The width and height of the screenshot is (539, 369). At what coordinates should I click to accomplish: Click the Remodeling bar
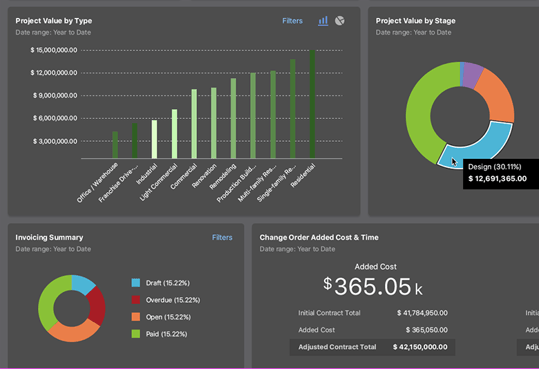pos(233,118)
